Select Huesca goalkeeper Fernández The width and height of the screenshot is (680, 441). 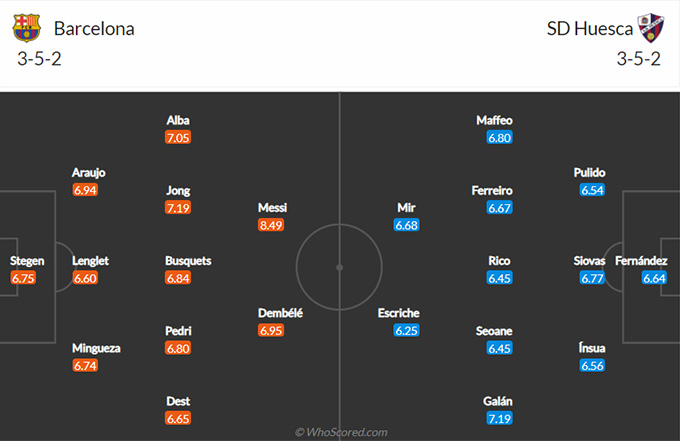coord(641,261)
